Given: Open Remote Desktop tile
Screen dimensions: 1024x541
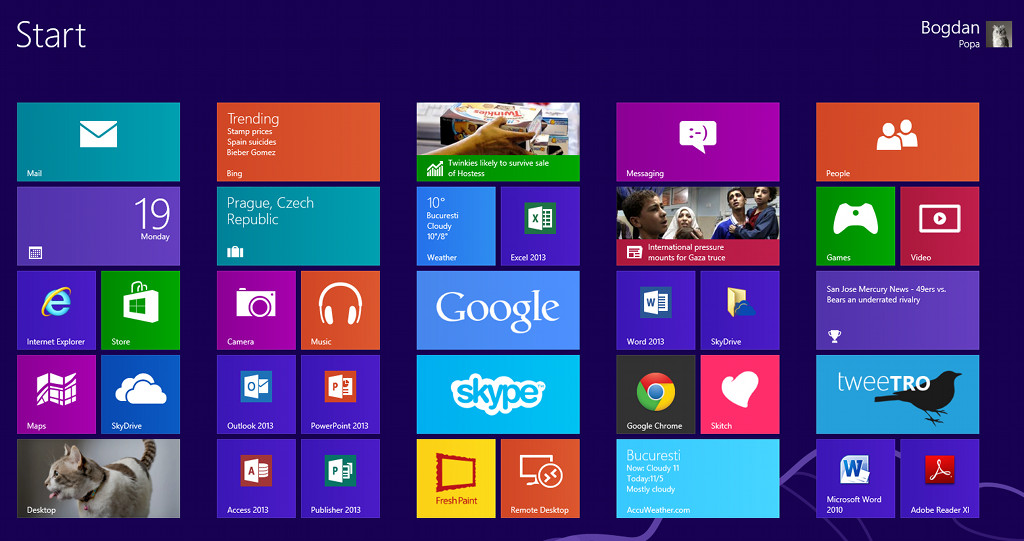Looking at the screenshot, I should click(x=540, y=478).
